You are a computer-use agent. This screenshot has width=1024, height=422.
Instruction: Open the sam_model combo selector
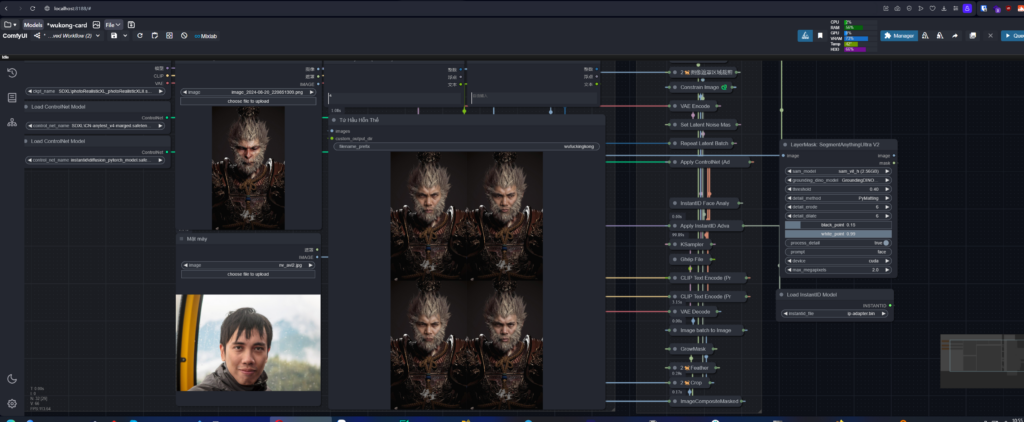point(839,170)
